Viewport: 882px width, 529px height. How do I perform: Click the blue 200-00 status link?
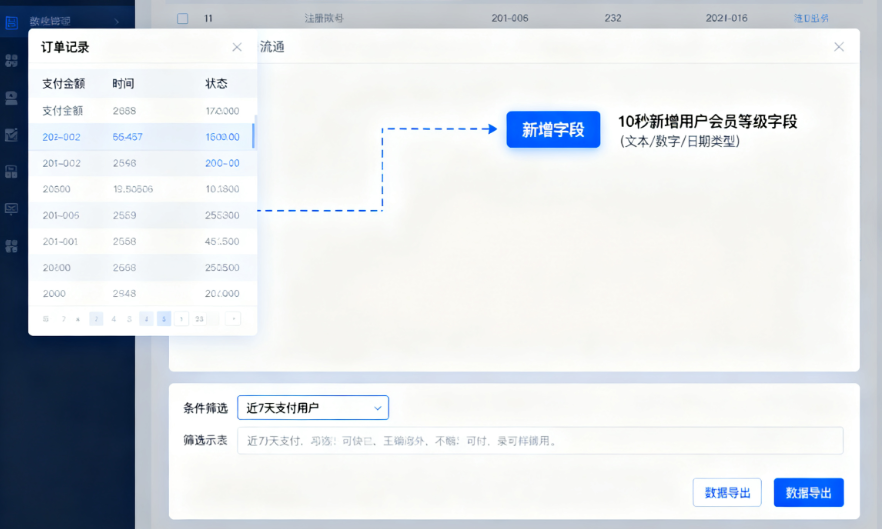click(x=222, y=163)
